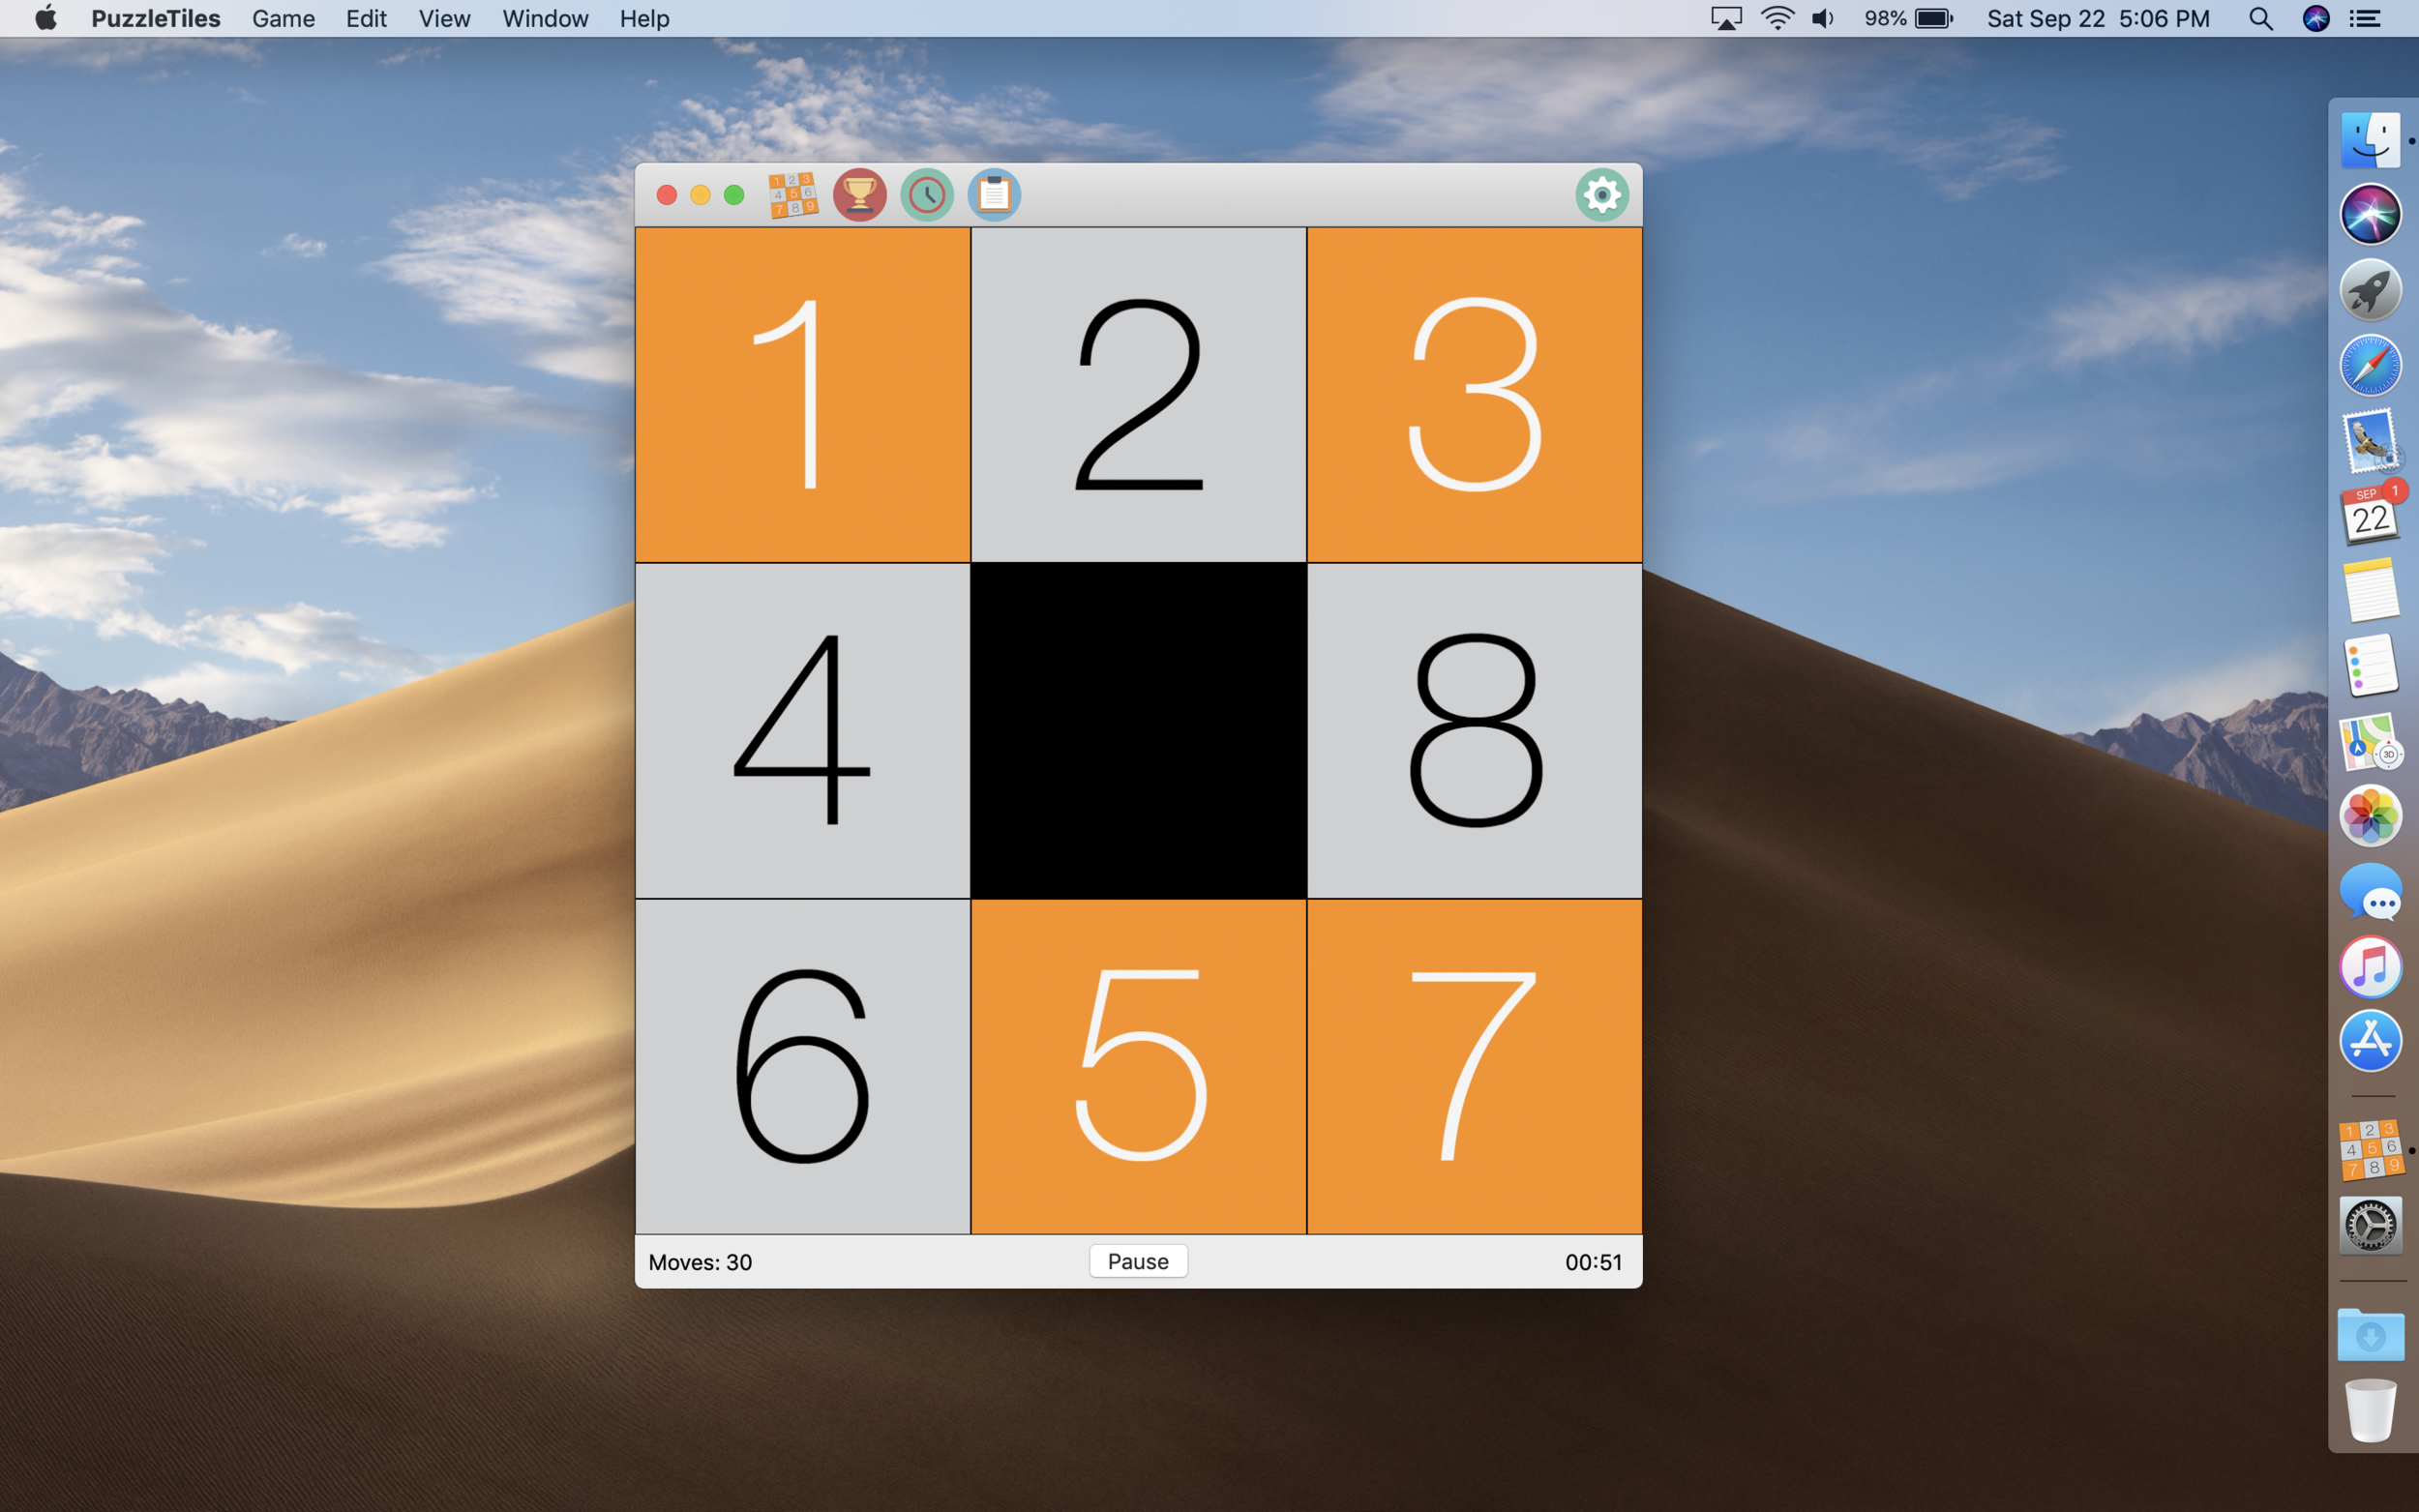Open the new puzzle grid icon in toolbar
2419x1512 pixels.
(792, 194)
